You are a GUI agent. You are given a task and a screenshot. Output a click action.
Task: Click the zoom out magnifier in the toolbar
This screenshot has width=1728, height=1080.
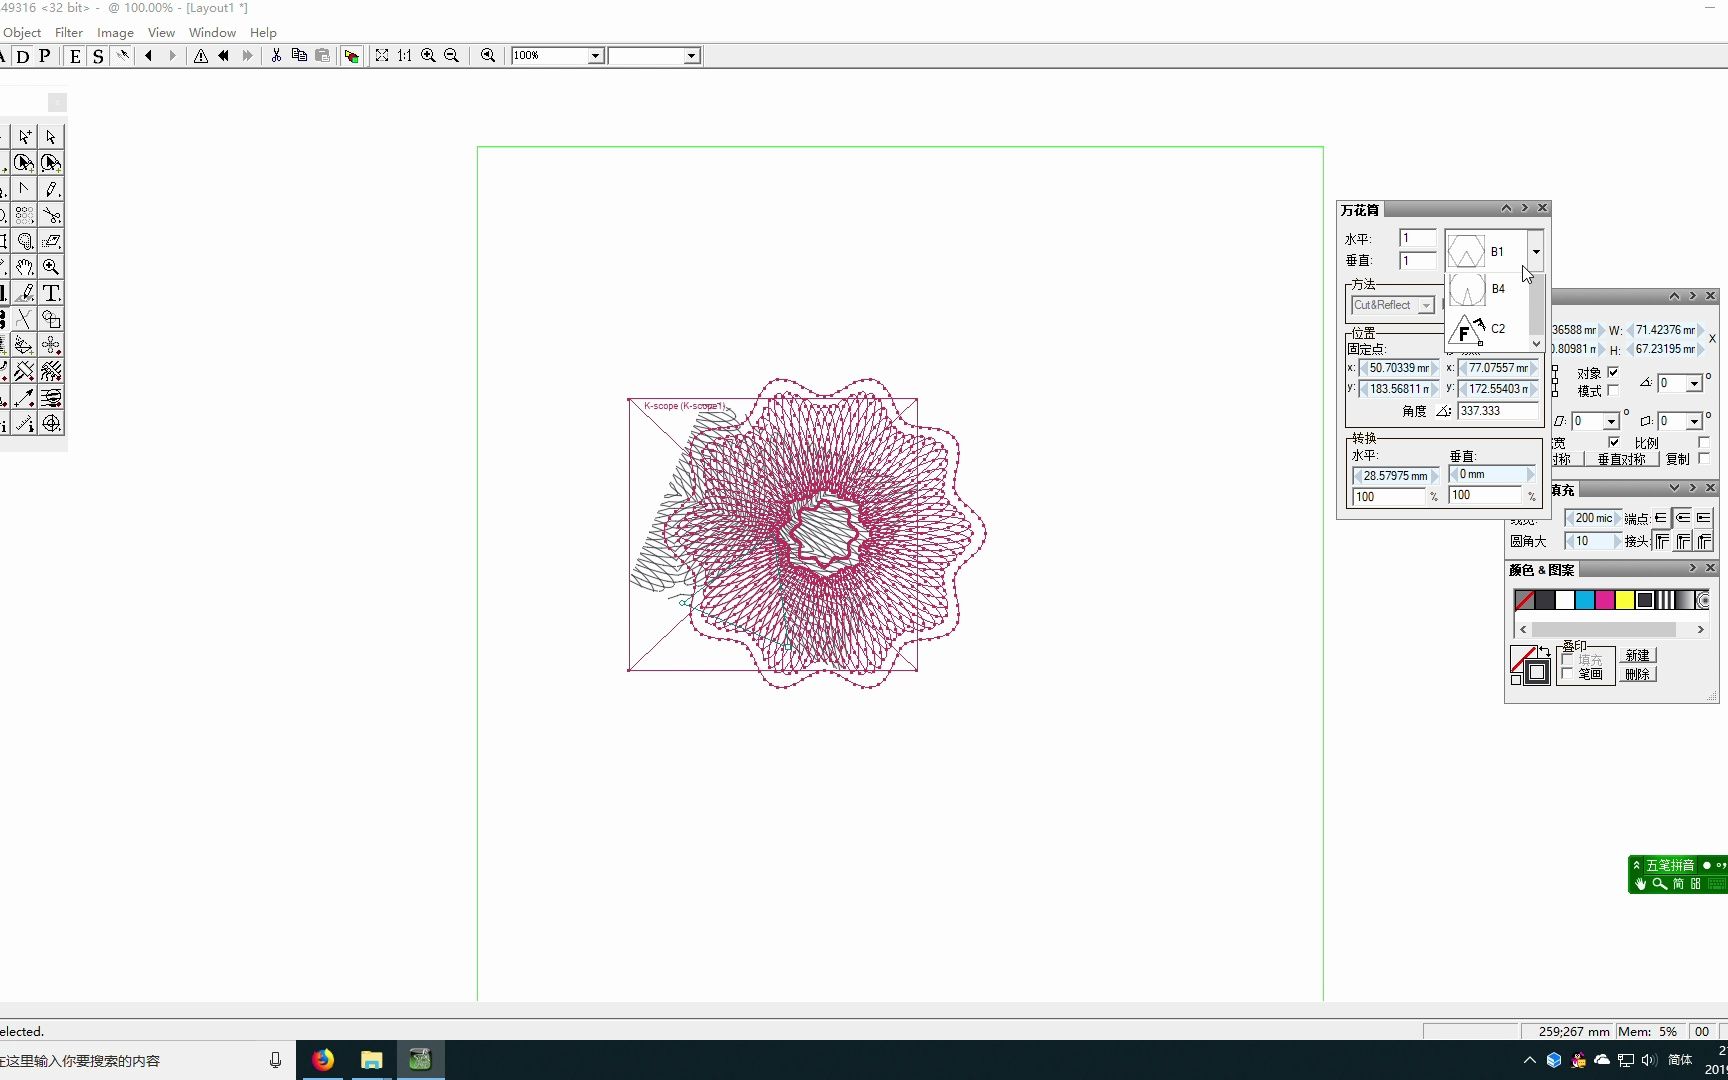point(451,56)
